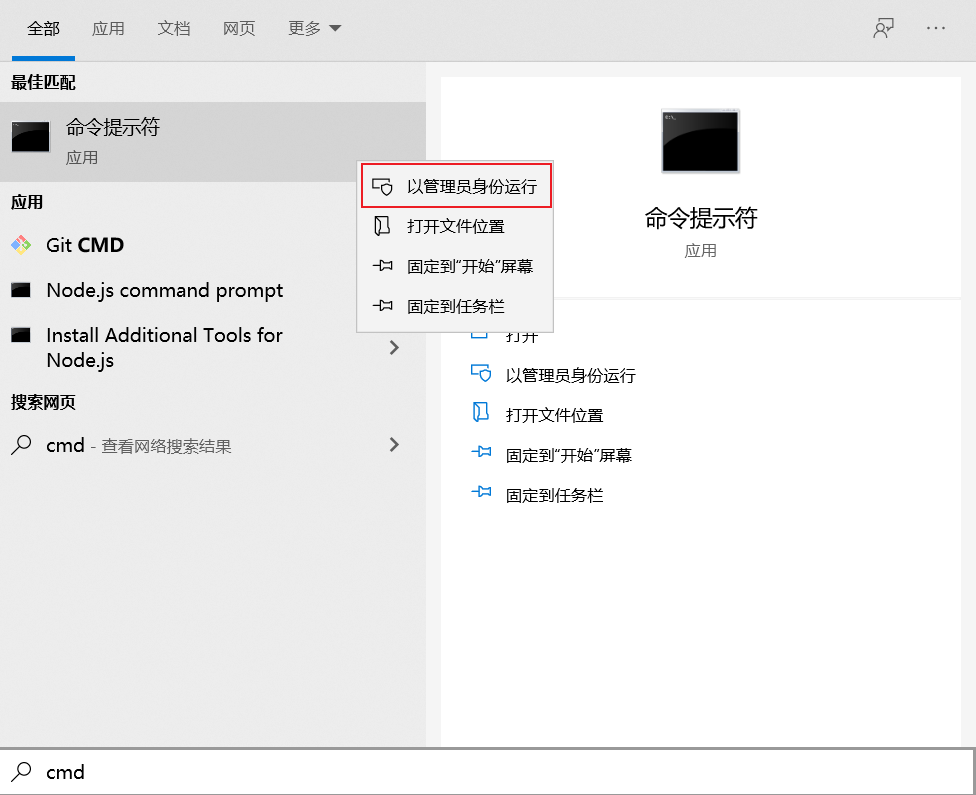Click the Git CMD colorful icon
The height and width of the screenshot is (795, 976).
coord(21,245)
